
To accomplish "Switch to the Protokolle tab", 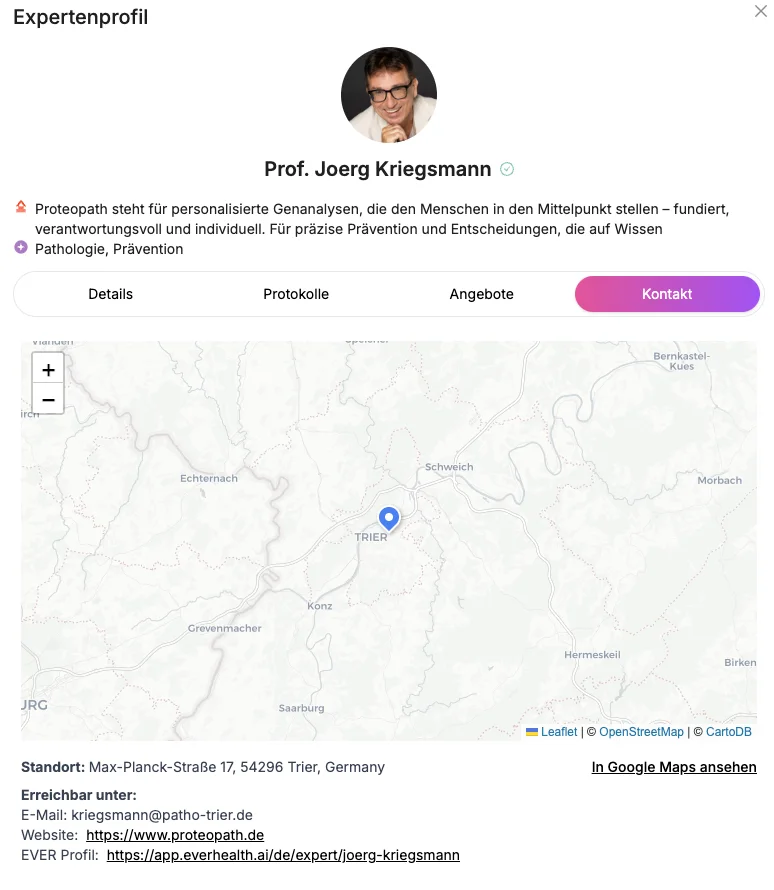I will coord(296,294).
